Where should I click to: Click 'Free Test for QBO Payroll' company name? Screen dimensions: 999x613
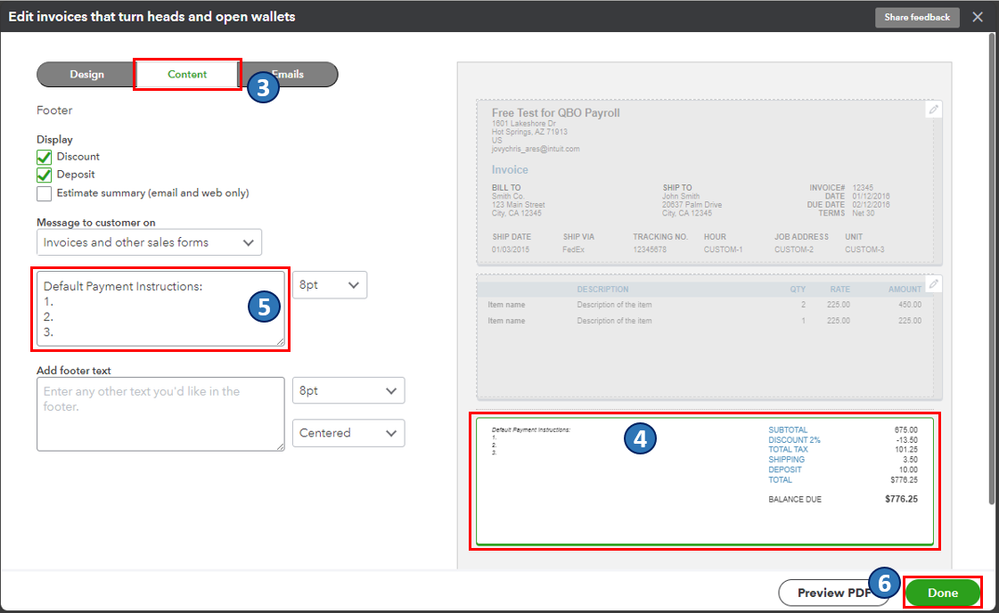point(556,113)
